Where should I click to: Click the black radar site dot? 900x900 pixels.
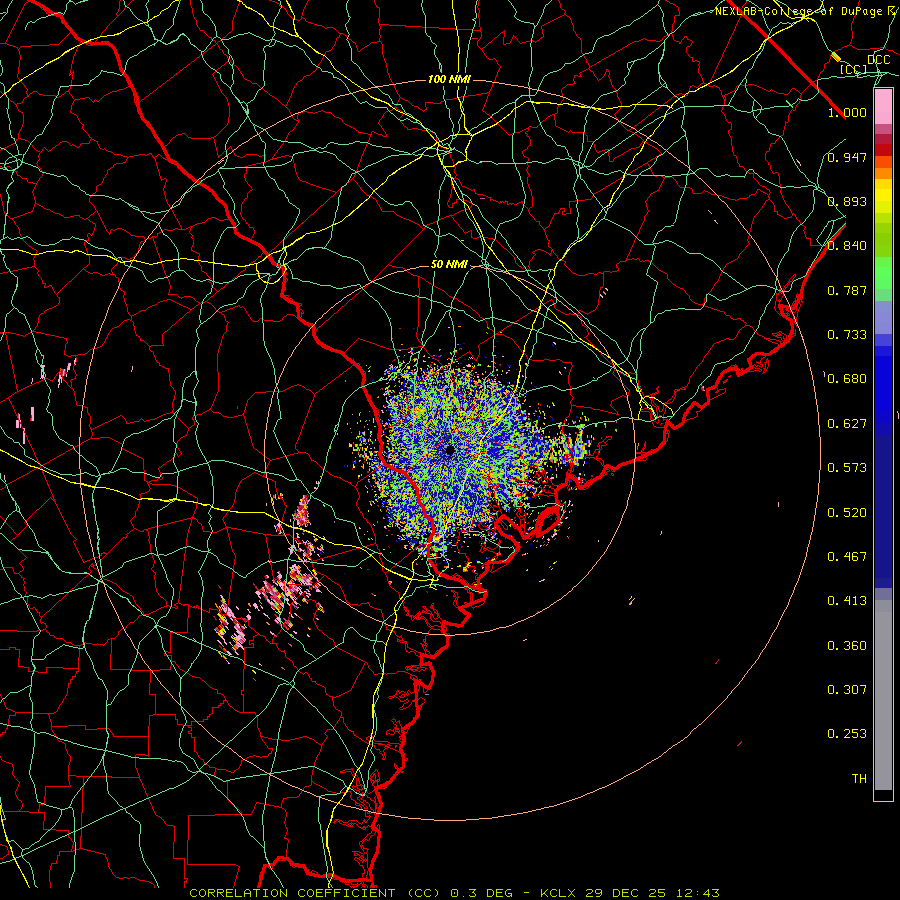[450, 450]
